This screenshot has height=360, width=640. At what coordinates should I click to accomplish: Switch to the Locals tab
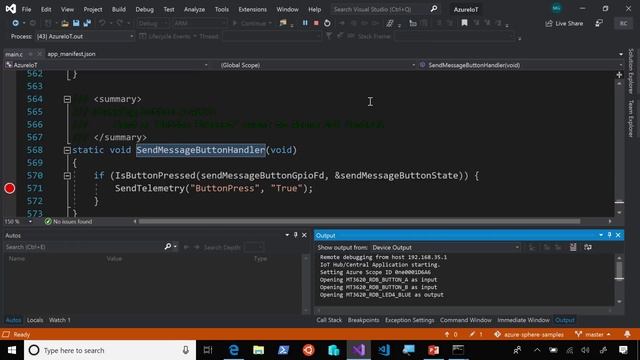pyautogui.click(x=35, y=320)
